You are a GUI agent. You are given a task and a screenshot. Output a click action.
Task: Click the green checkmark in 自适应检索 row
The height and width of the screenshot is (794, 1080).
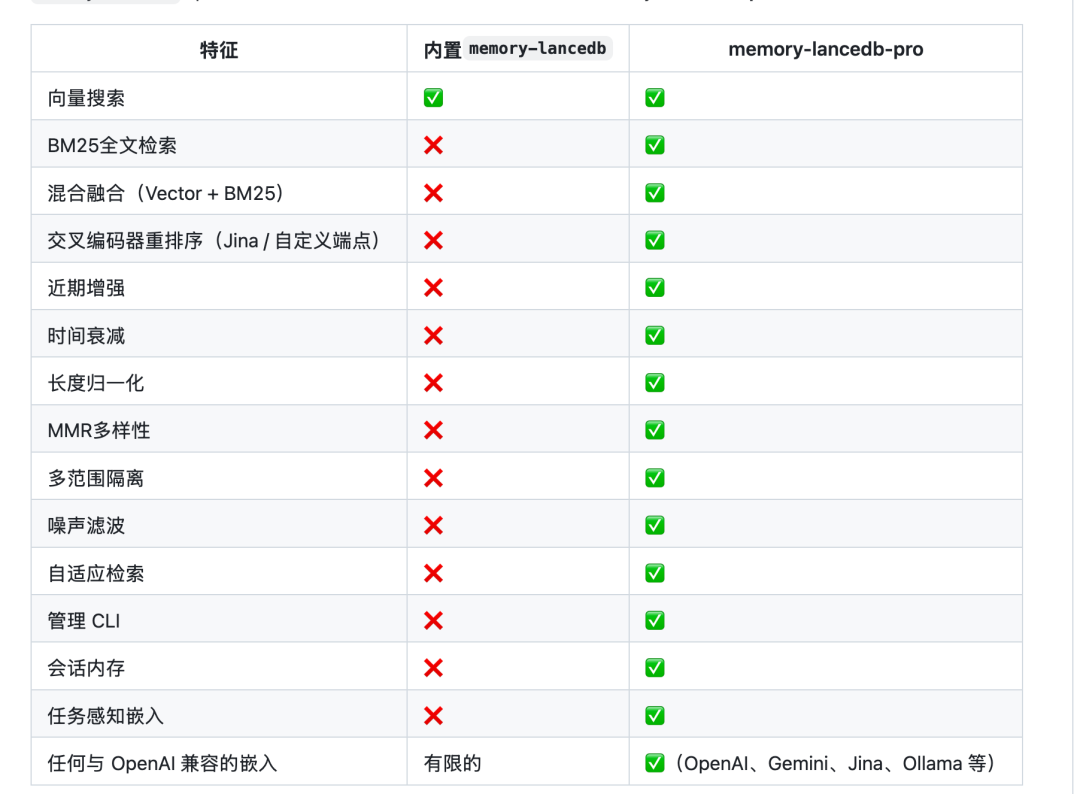(655, 573)
